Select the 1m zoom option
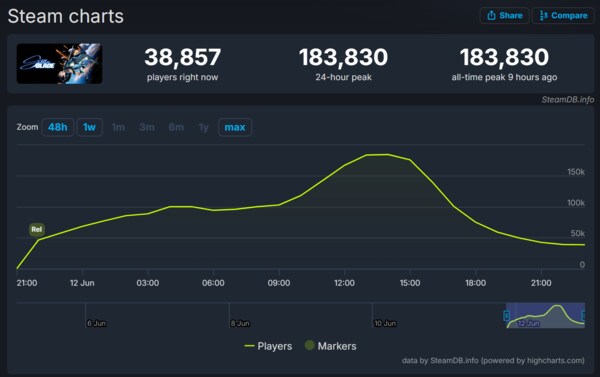The height and width of the screenshot is (377, 600). click(x=118, y=127)
